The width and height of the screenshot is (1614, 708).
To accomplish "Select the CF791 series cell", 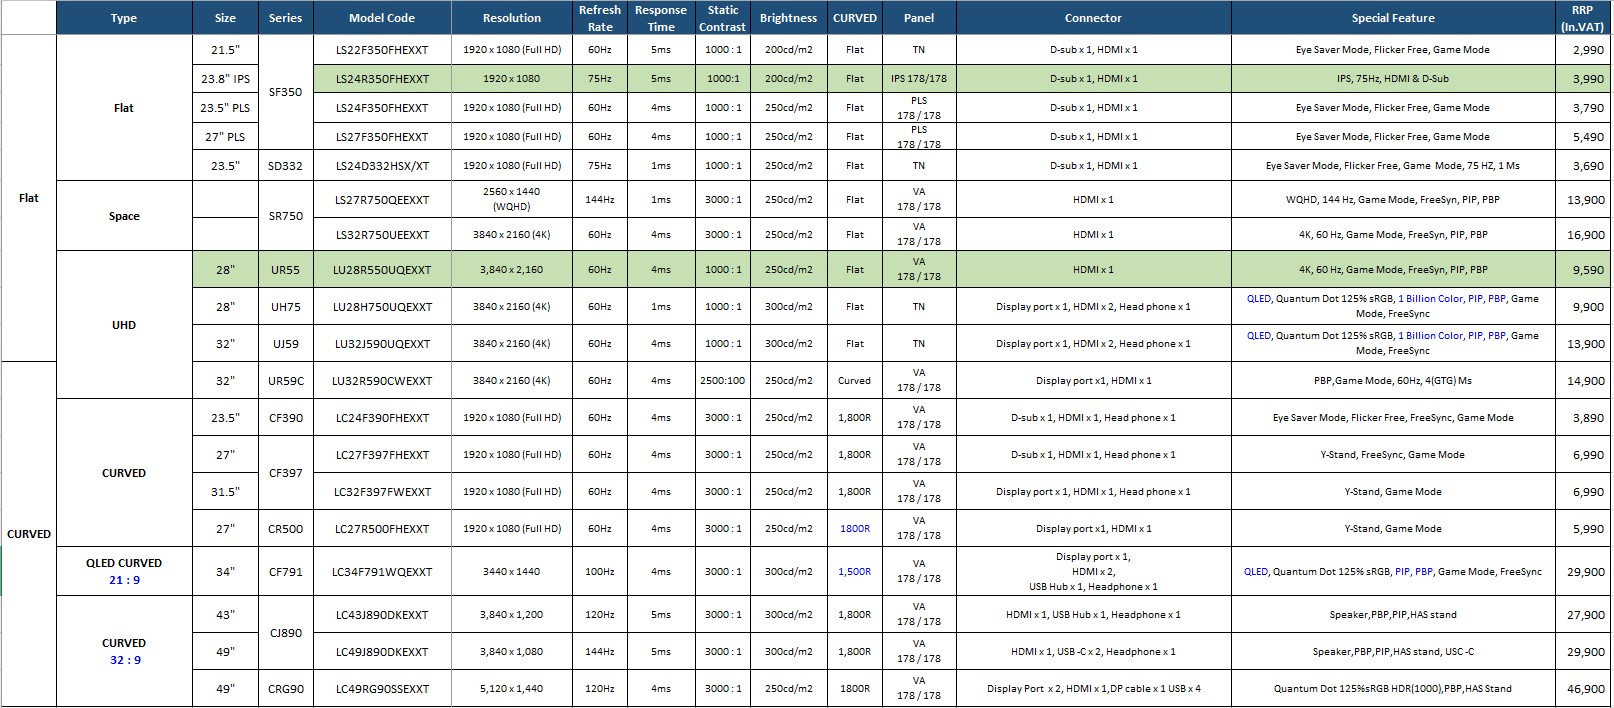I will click(x=286, y=572).
